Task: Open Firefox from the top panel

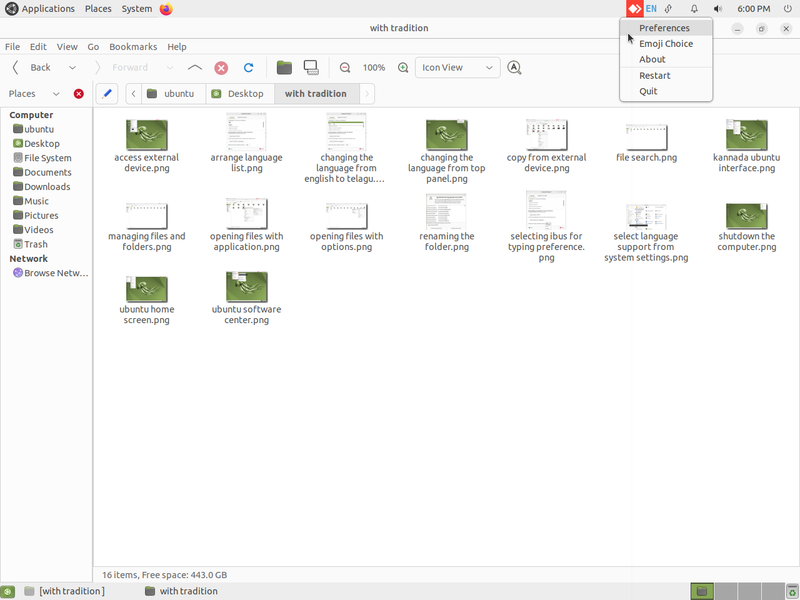Action: point(166,9)
